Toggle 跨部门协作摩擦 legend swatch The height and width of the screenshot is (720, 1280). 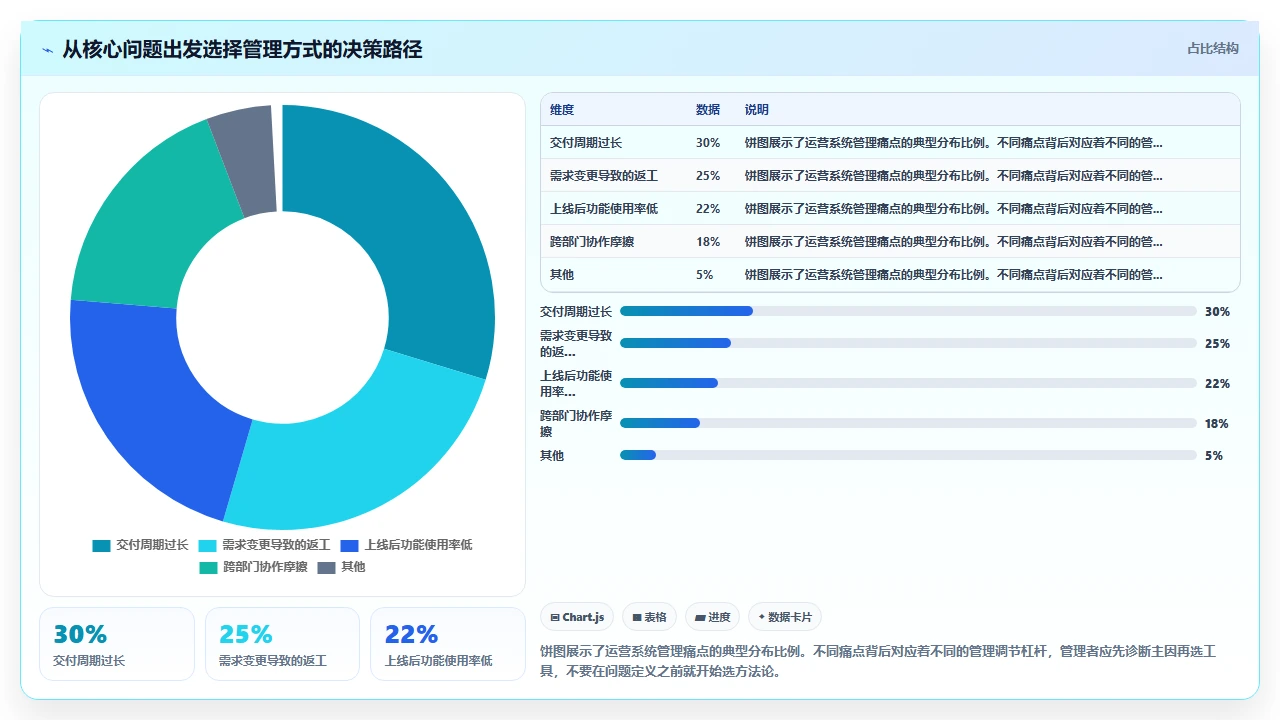click(208, 567)
